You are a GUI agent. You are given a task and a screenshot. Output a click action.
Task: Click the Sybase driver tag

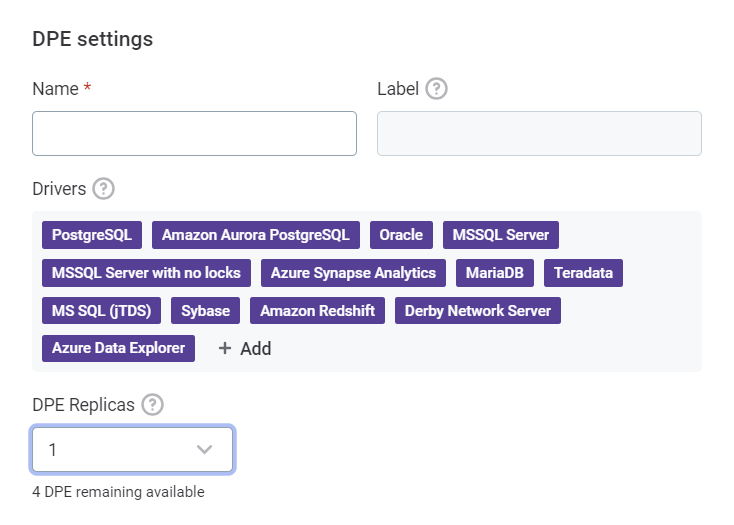tap(205, 311)
